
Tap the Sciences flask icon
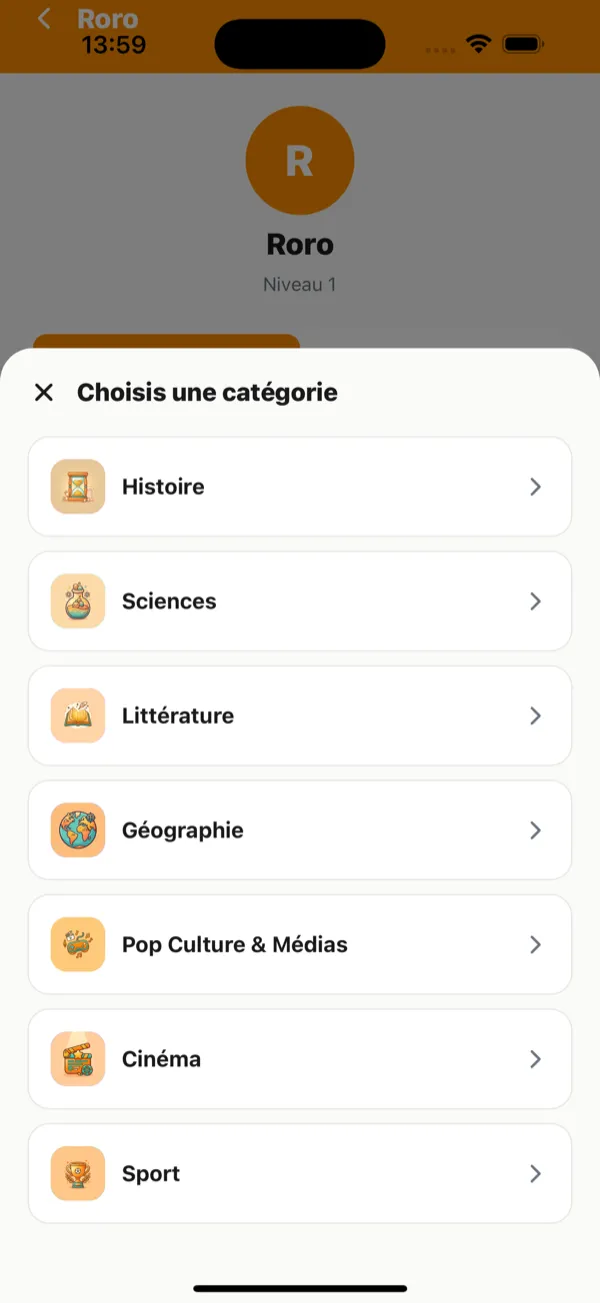pyautogui.click(x=78, y=601)
